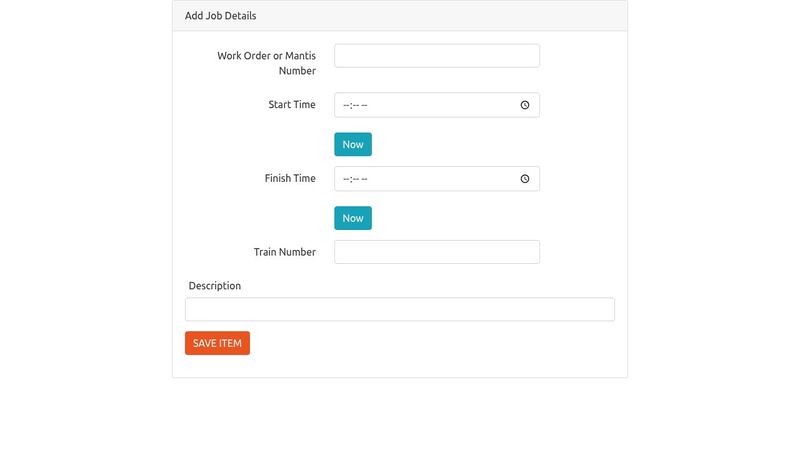Image resolution: width=800 pixels, height=450 pixels.
Task: Focus the Work Order or Mantis Number field
Action: click(x=436, y=56)
